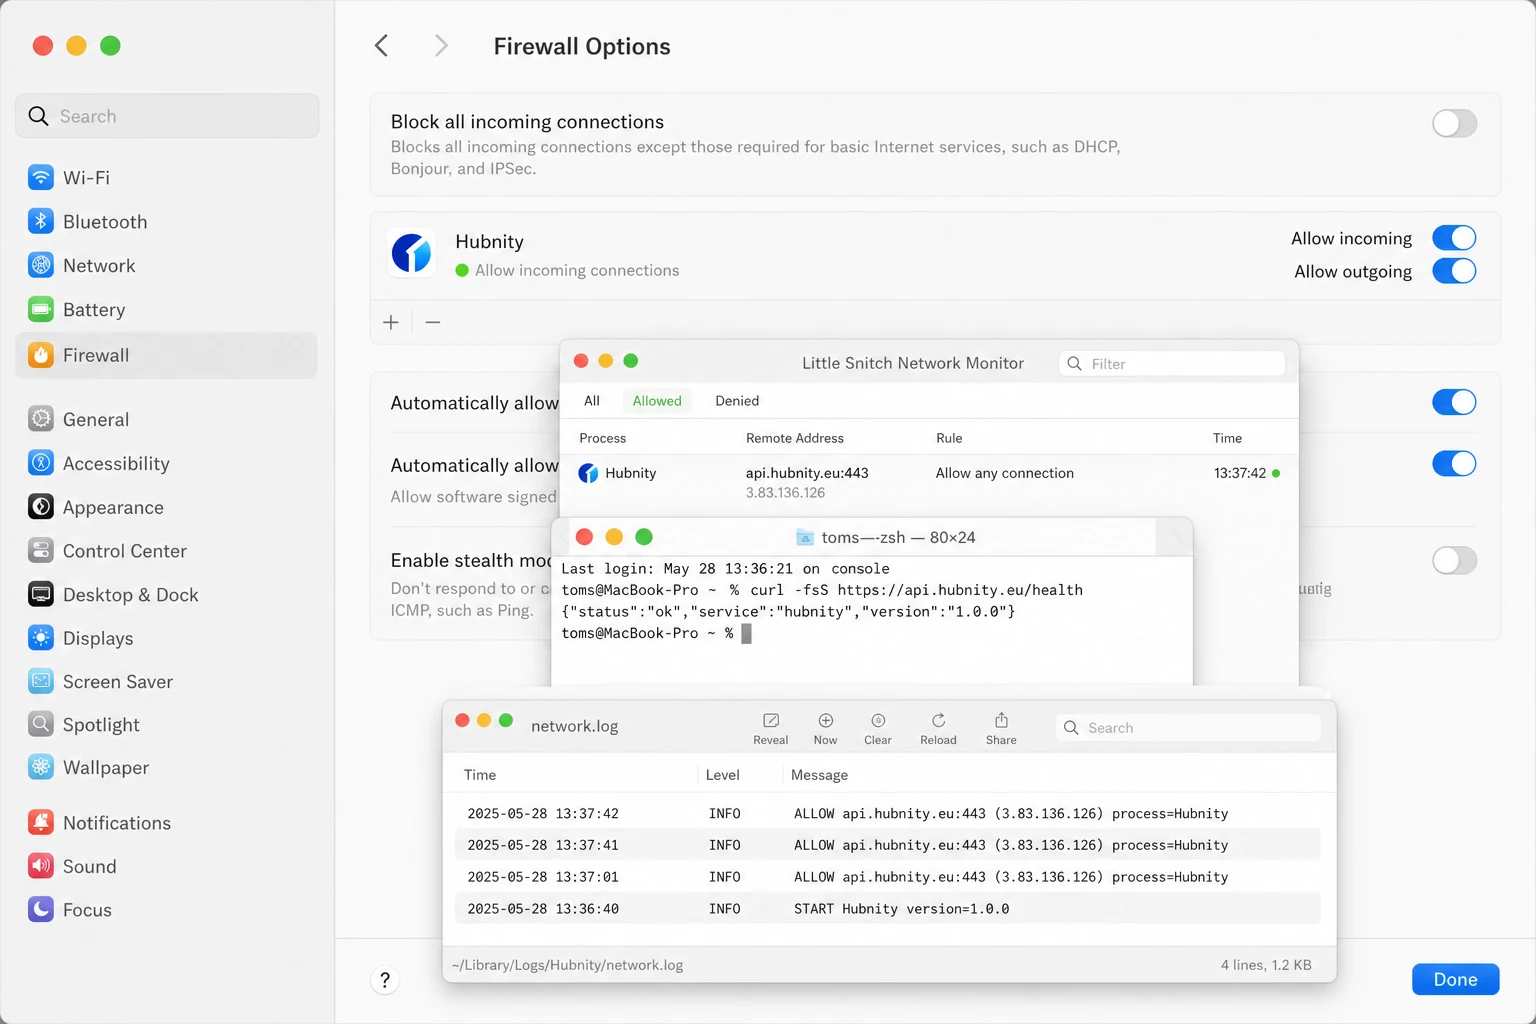
Task: Click Message column header in network.log
Action: coord(819,775)
